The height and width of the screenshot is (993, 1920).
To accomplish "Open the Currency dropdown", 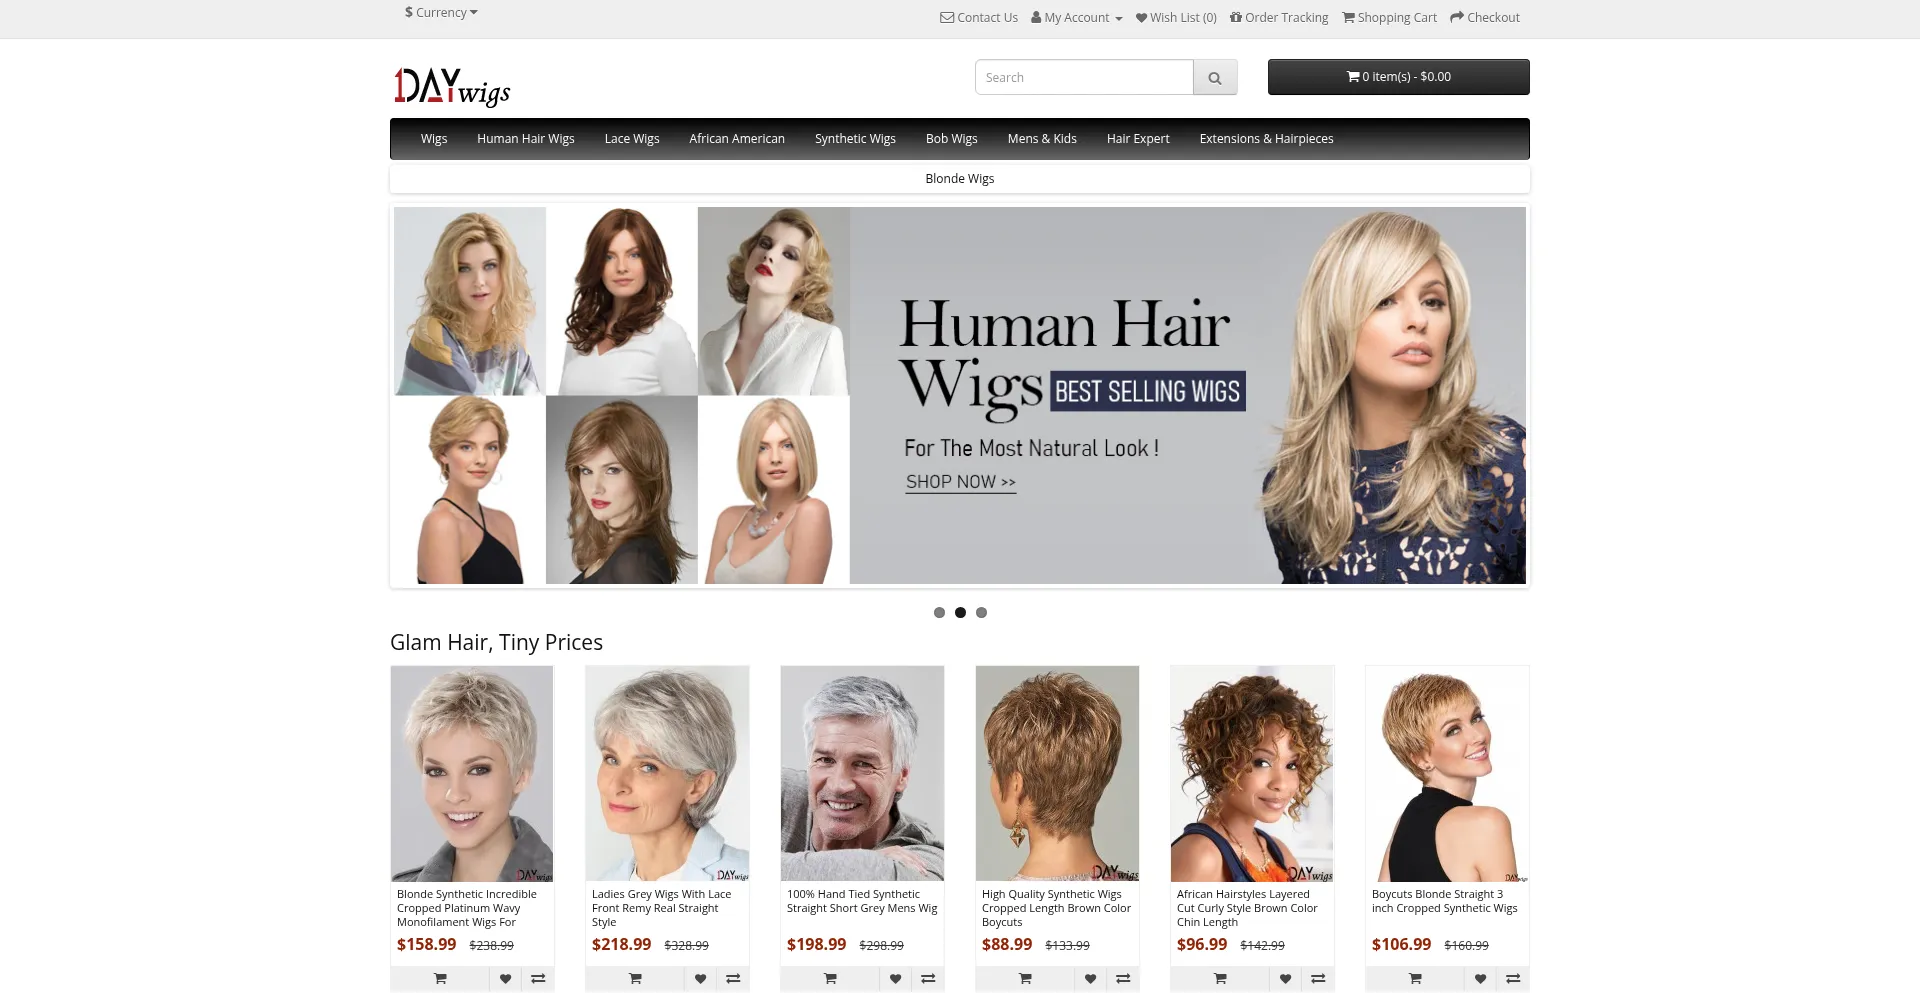I will click(441, 13).
